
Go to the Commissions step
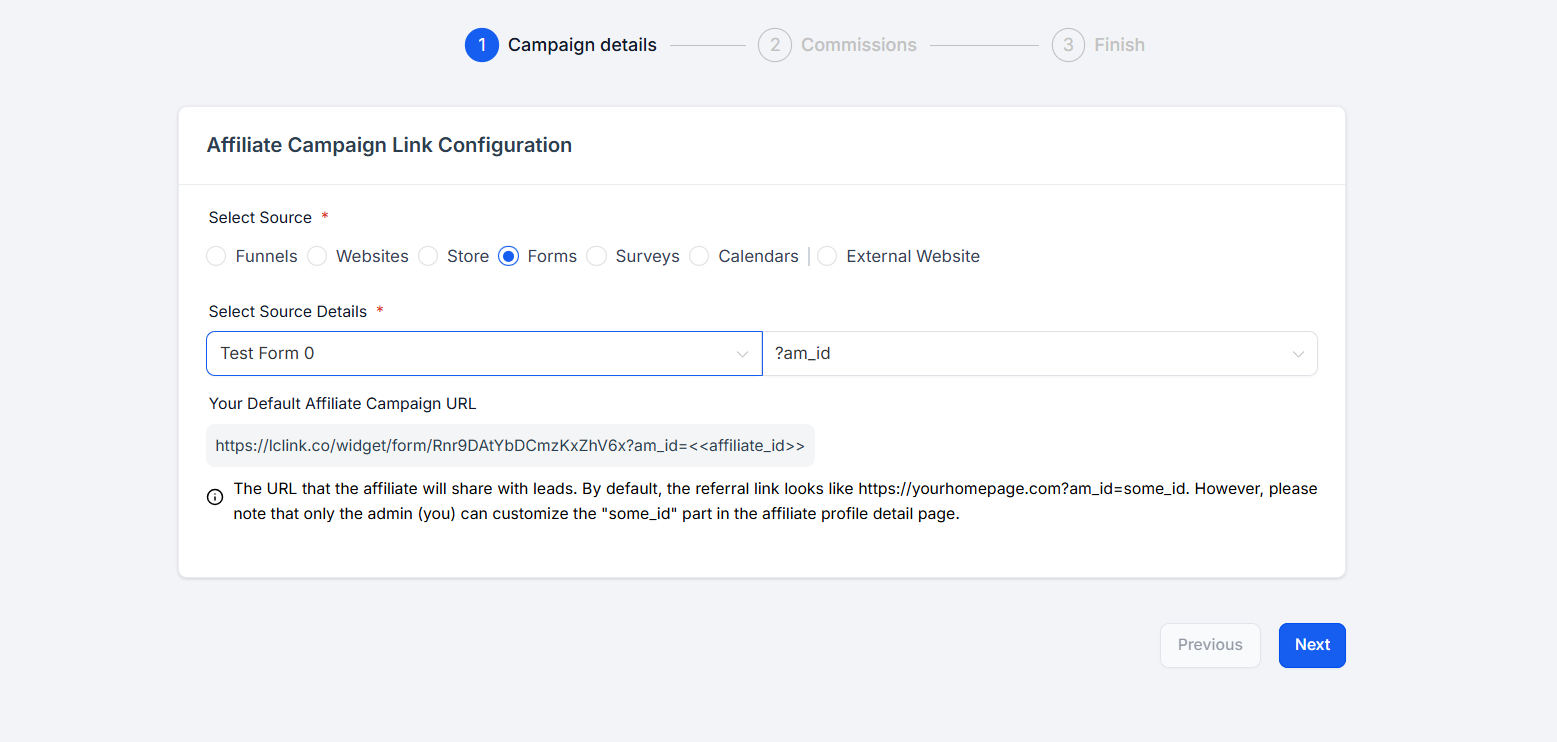[858, 45]
